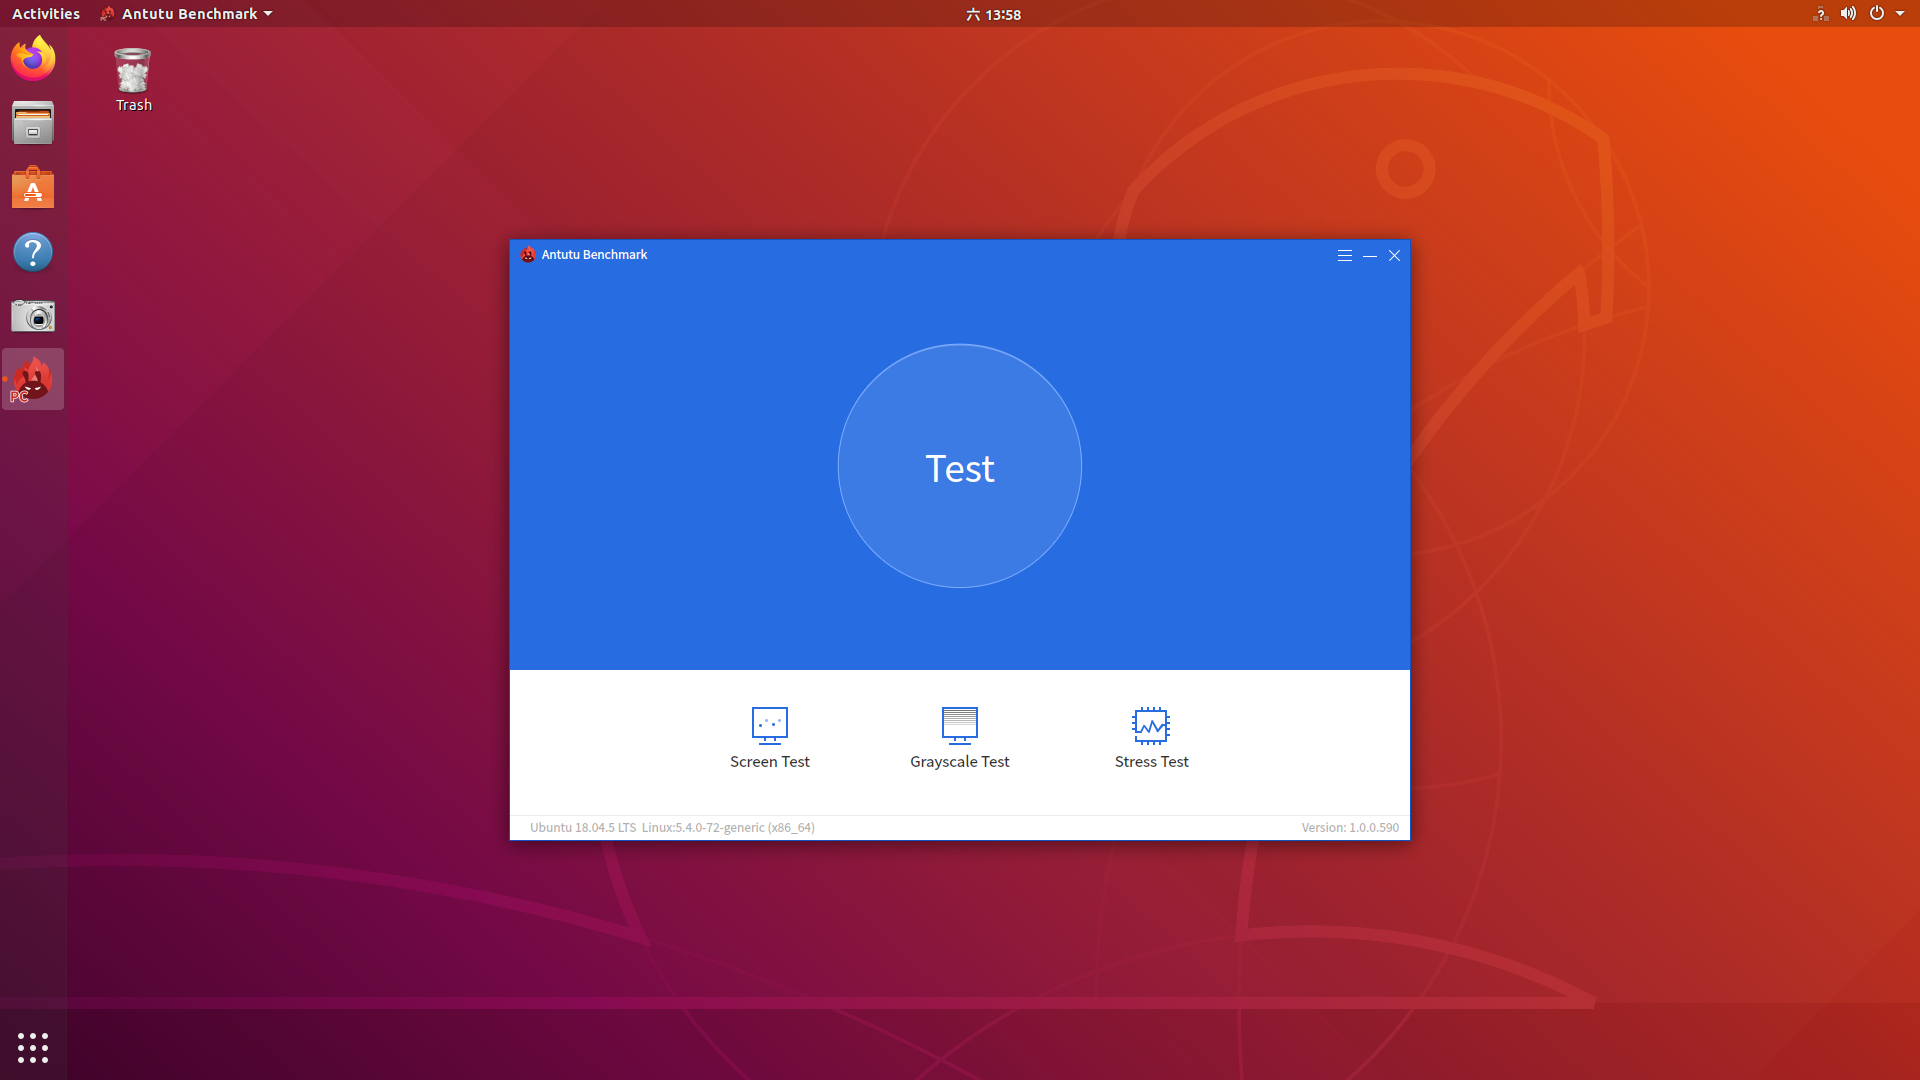Viewport: 1920px width, 1080px height.
Task: Open the file manager icon
Action: pyautogui.click(x=32, y=124)
